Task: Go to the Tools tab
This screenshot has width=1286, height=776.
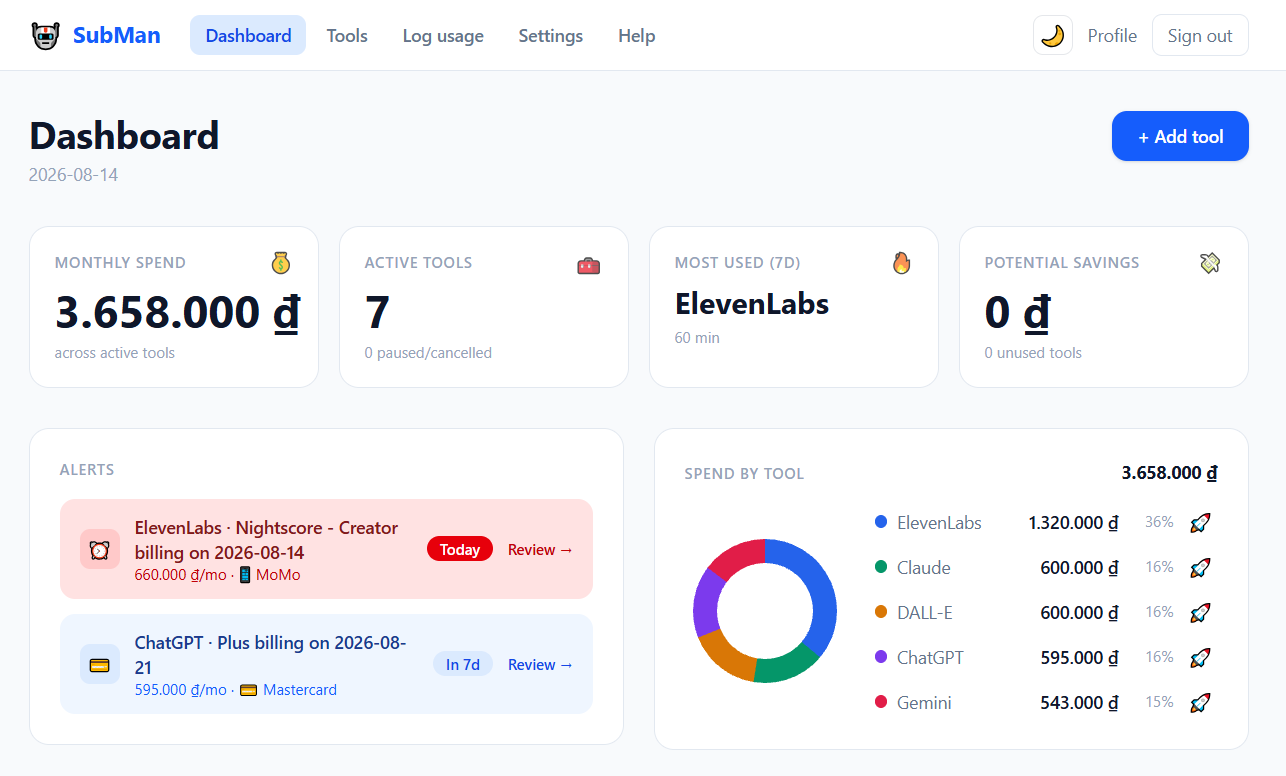Action: coord(347,36)
